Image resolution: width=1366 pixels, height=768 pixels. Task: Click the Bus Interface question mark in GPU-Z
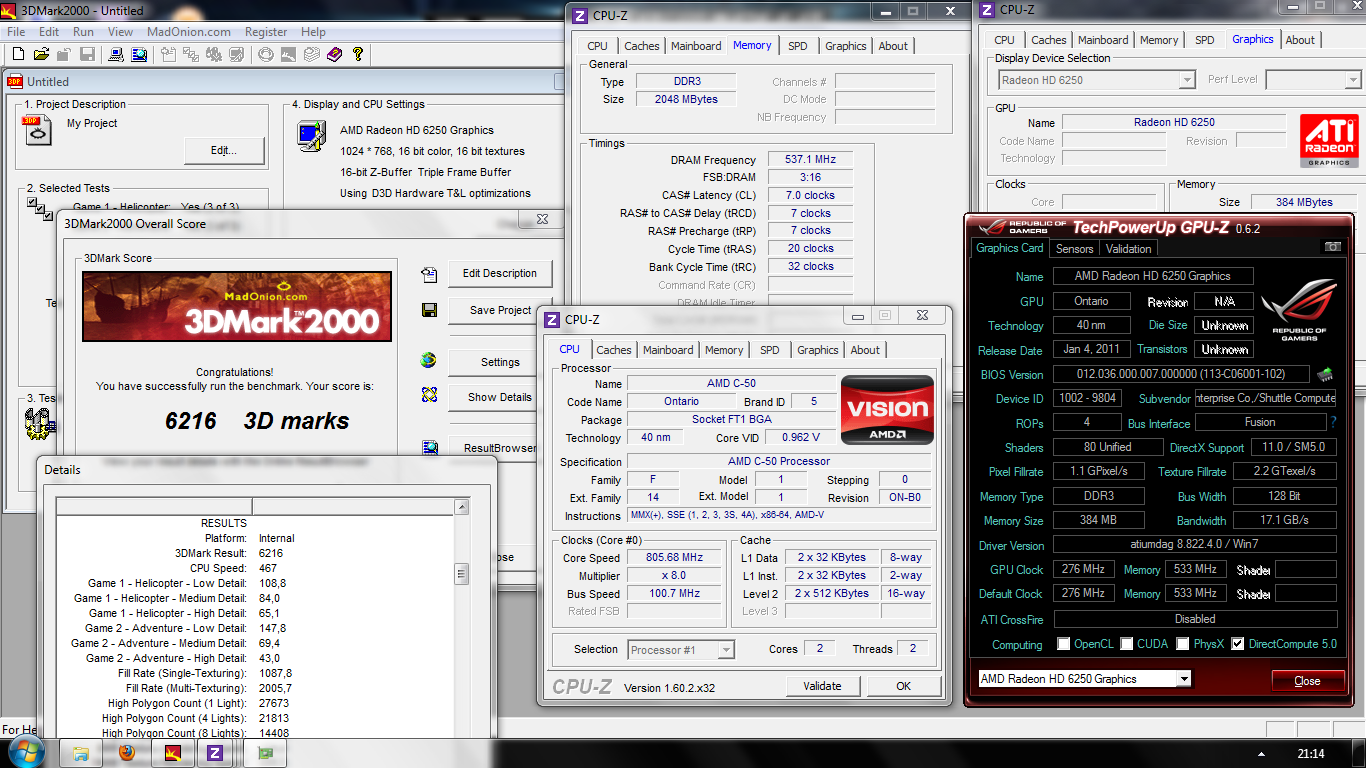click(x=1332, y=423)
